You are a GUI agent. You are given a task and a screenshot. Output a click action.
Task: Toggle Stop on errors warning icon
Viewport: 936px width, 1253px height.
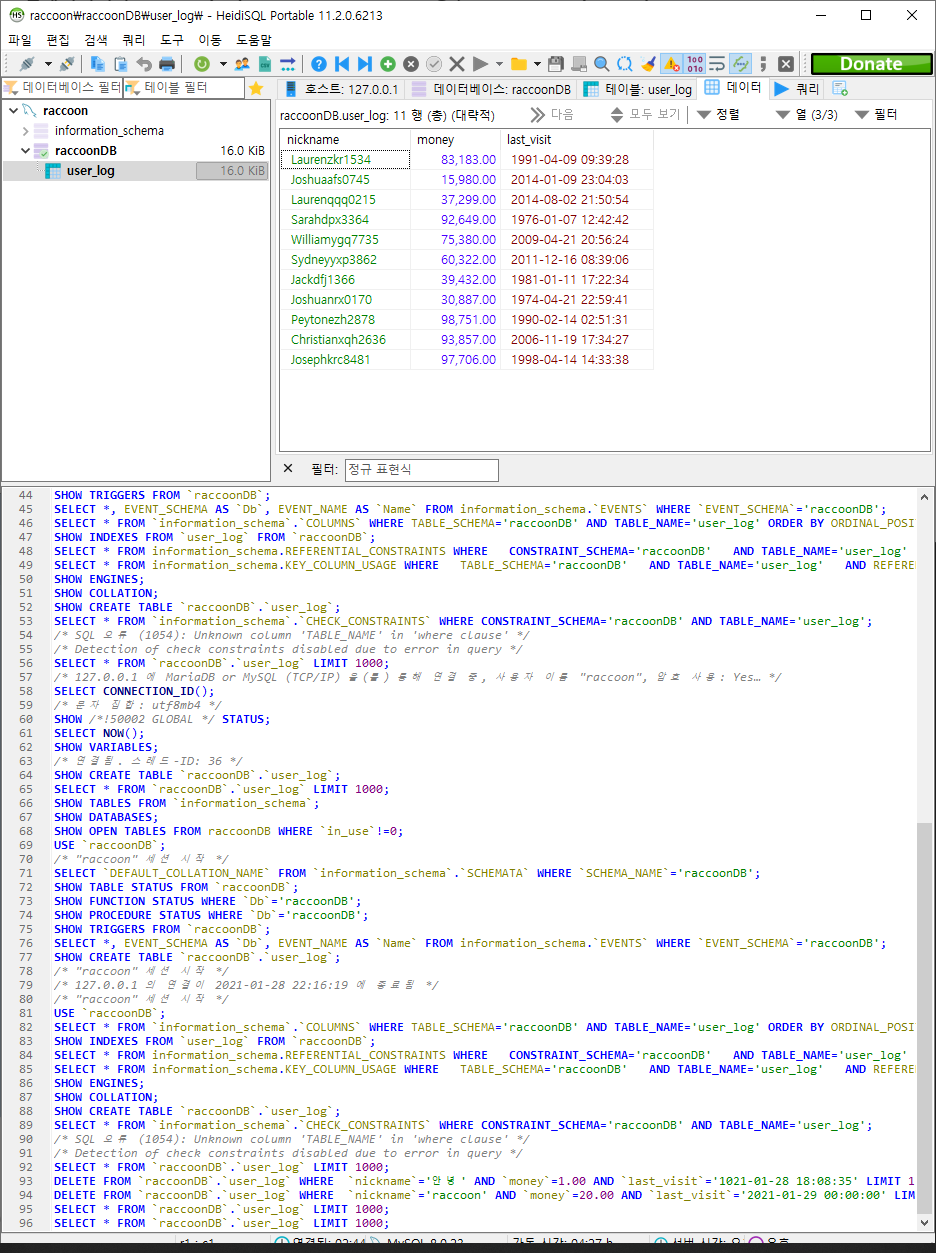pos(671,63)
